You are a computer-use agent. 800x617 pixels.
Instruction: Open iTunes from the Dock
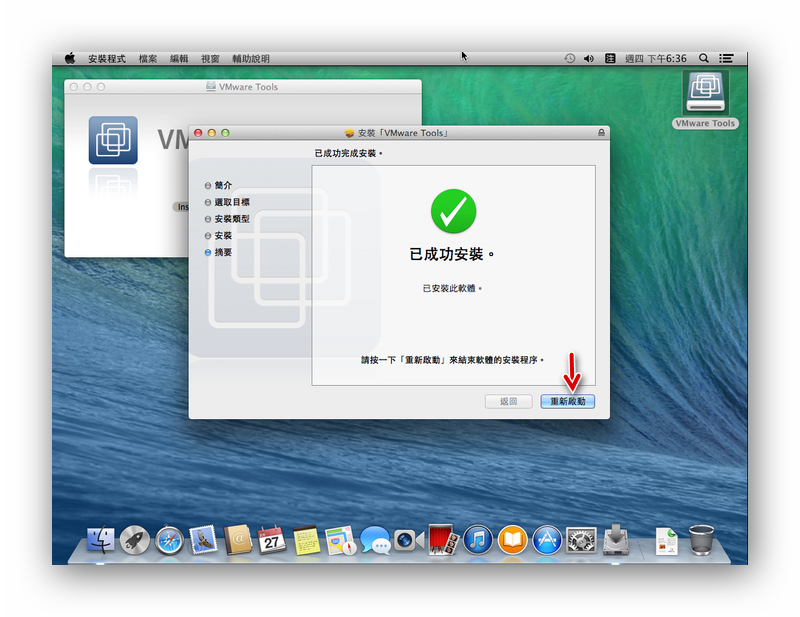(478, 540)
